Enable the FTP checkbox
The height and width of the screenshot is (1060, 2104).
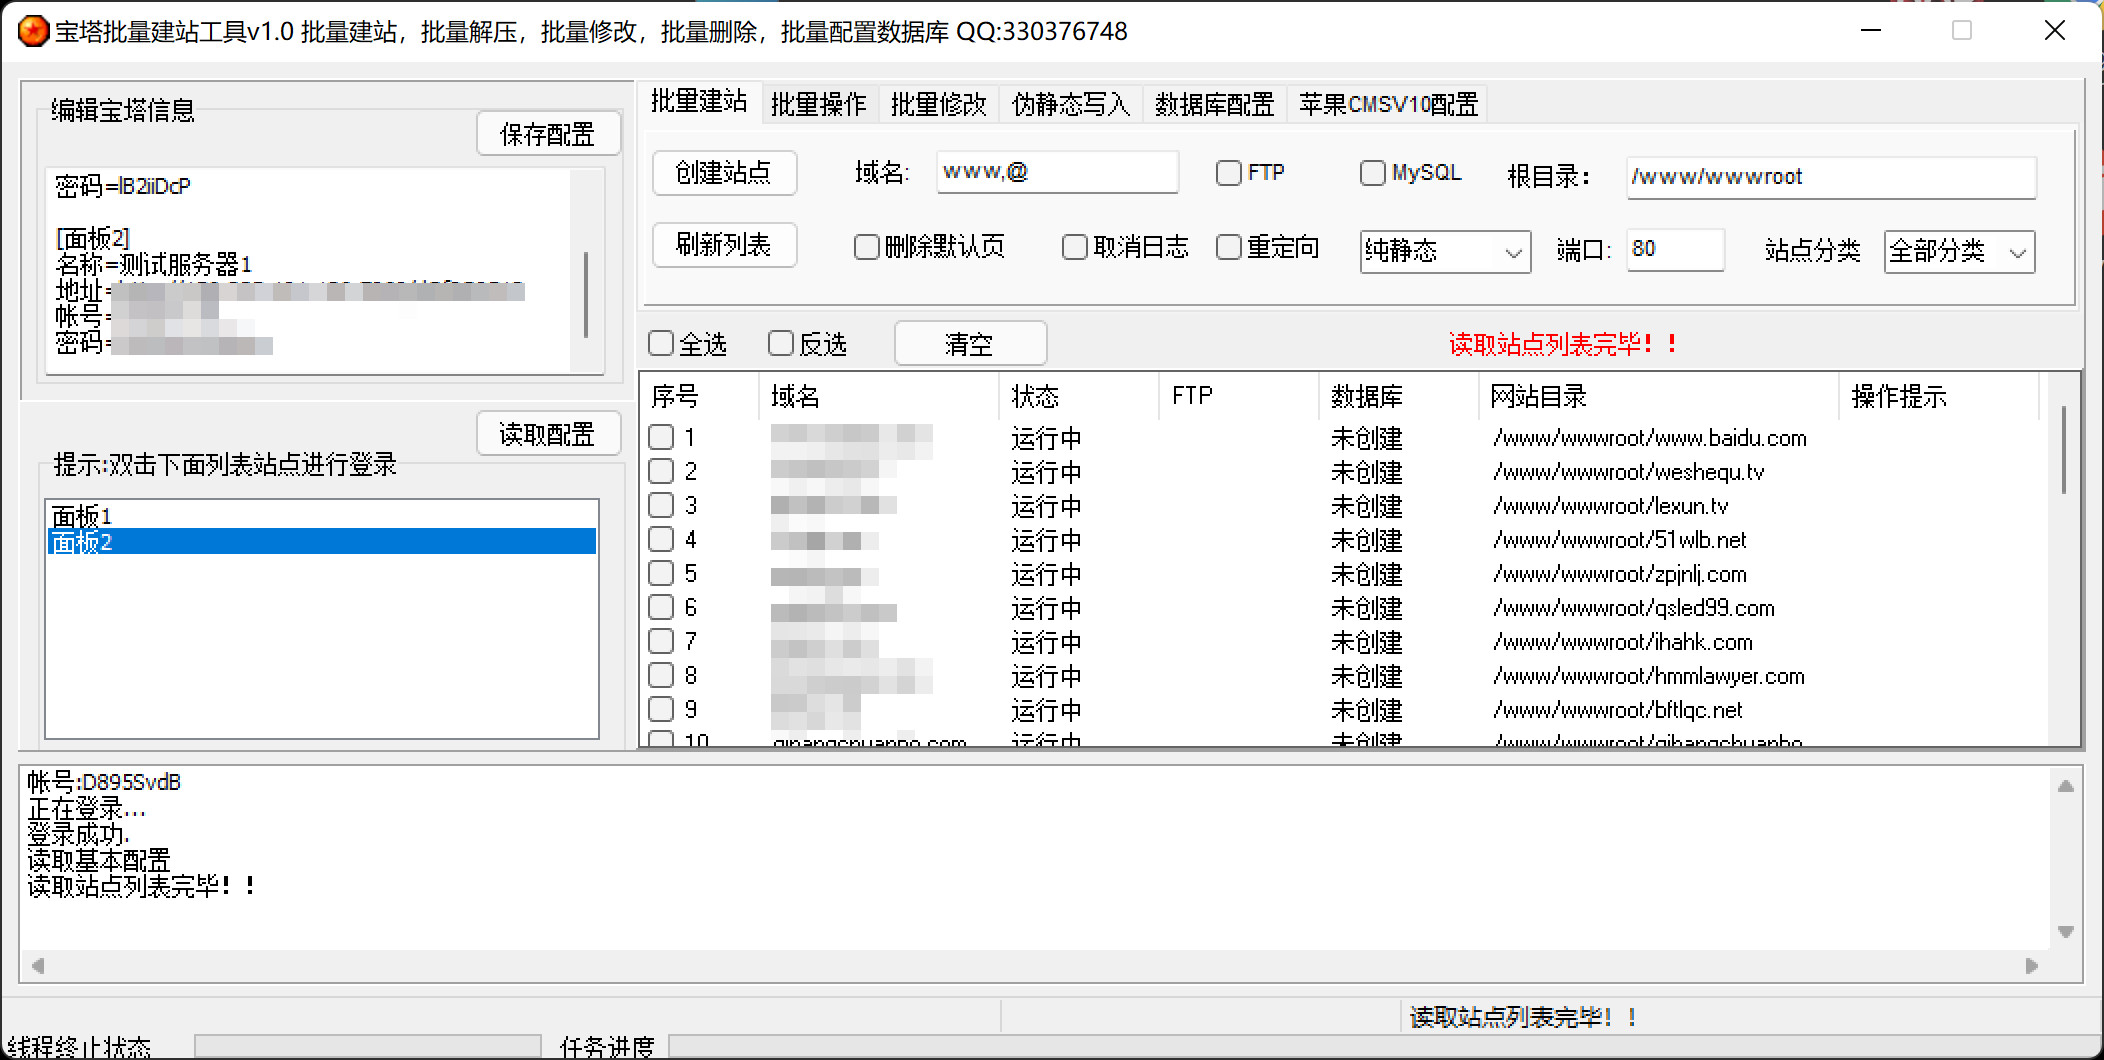tap(1229, 173)
